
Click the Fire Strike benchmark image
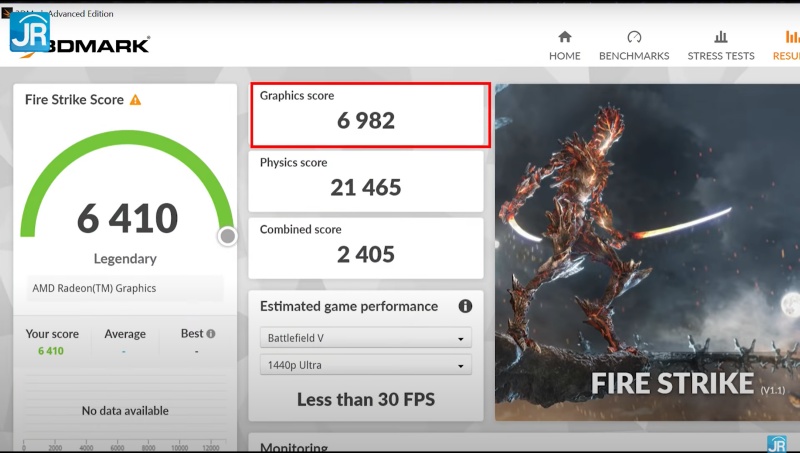pyautogui.click(x=647, y=253)
